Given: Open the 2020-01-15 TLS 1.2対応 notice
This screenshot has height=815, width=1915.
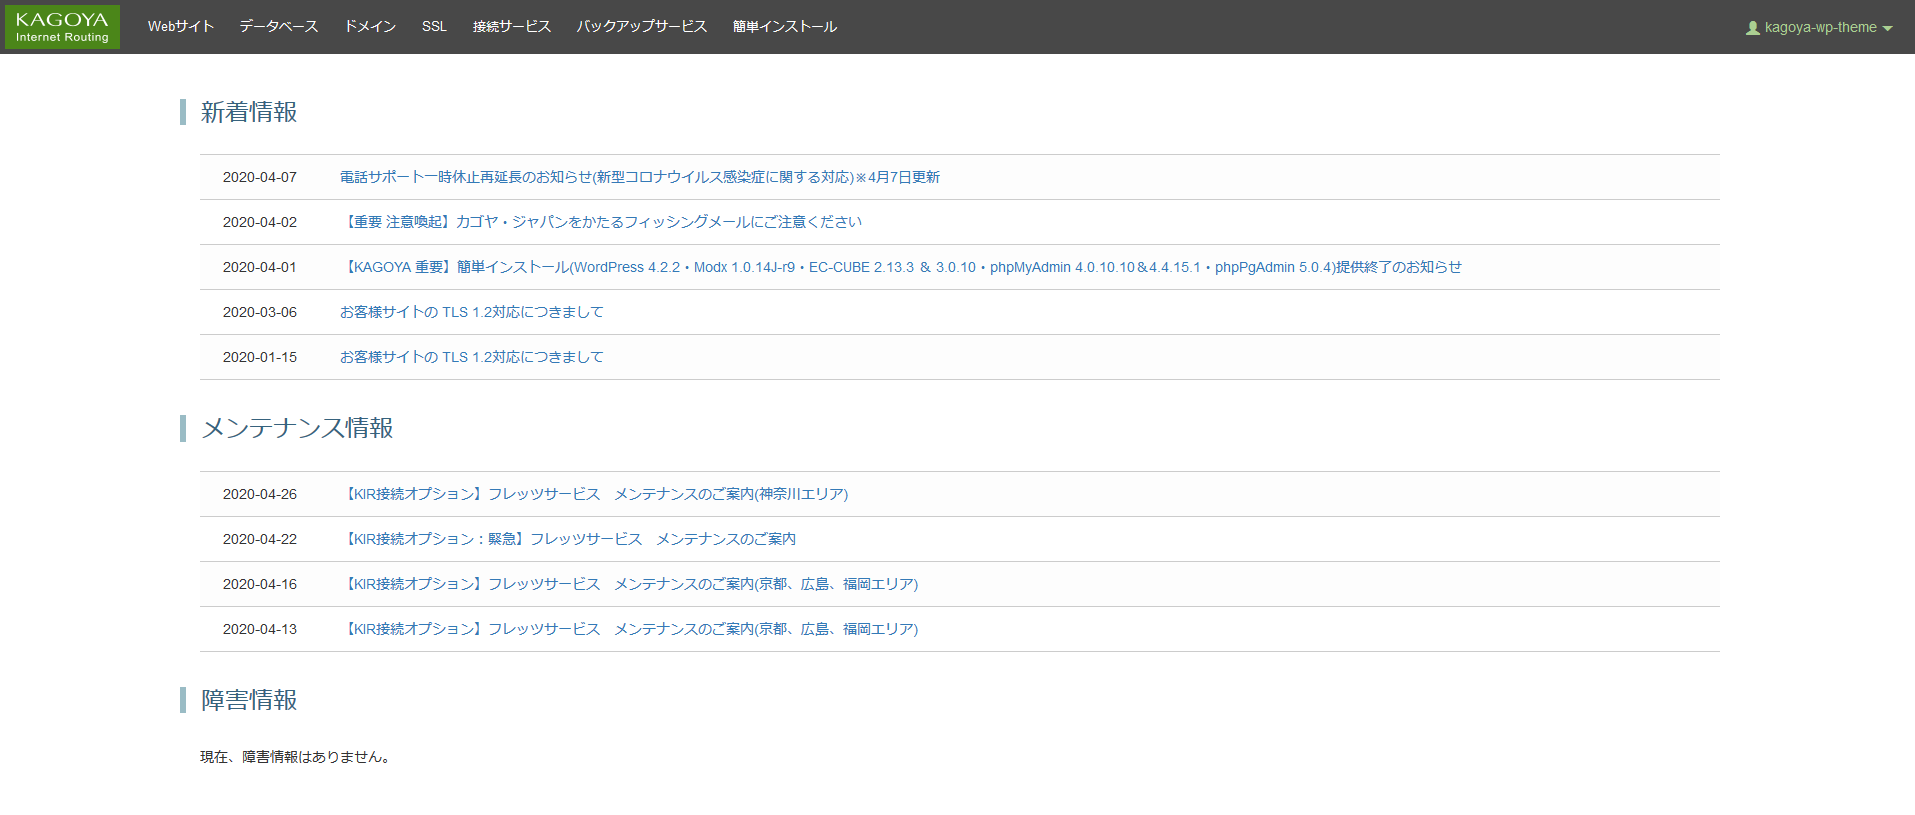Looking at the screenshot, I should tap(471, 357).
